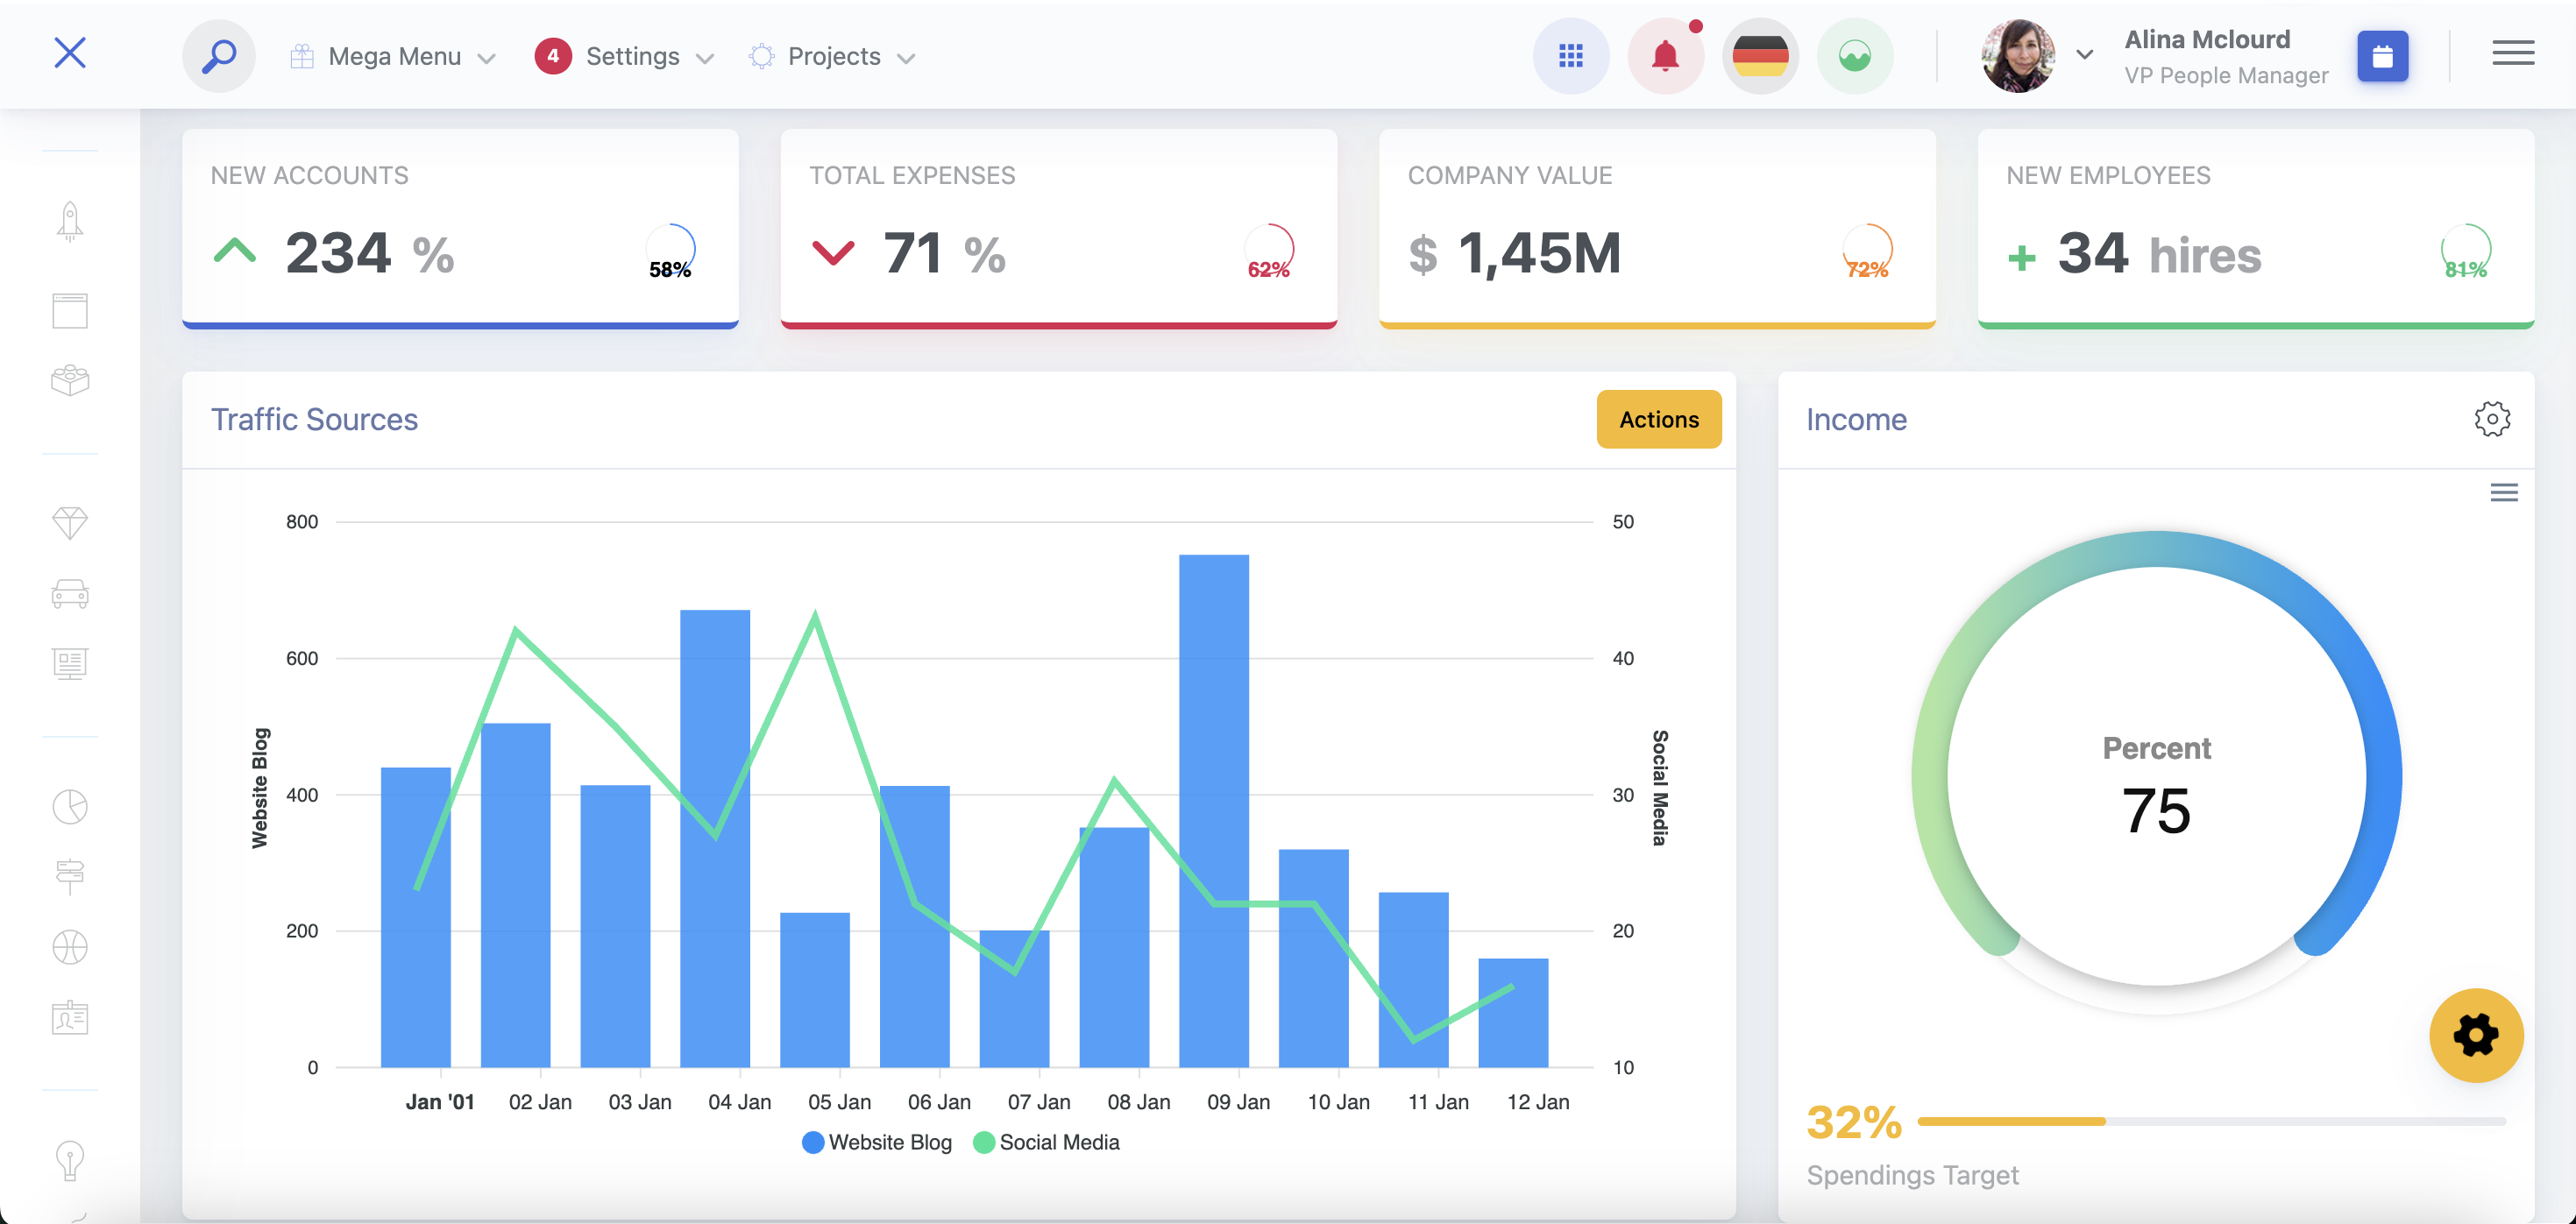Select the rocket icon in the sidebar

69,221
